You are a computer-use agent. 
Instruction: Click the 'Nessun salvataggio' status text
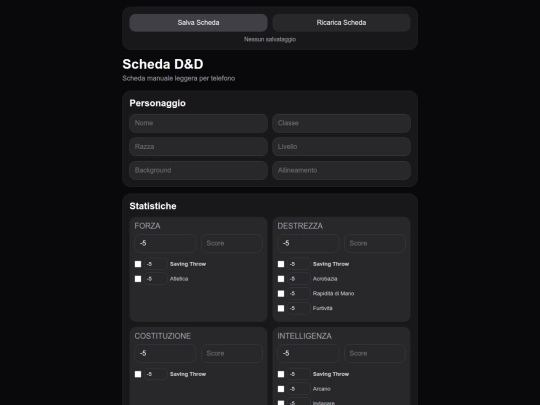point(270,40)
